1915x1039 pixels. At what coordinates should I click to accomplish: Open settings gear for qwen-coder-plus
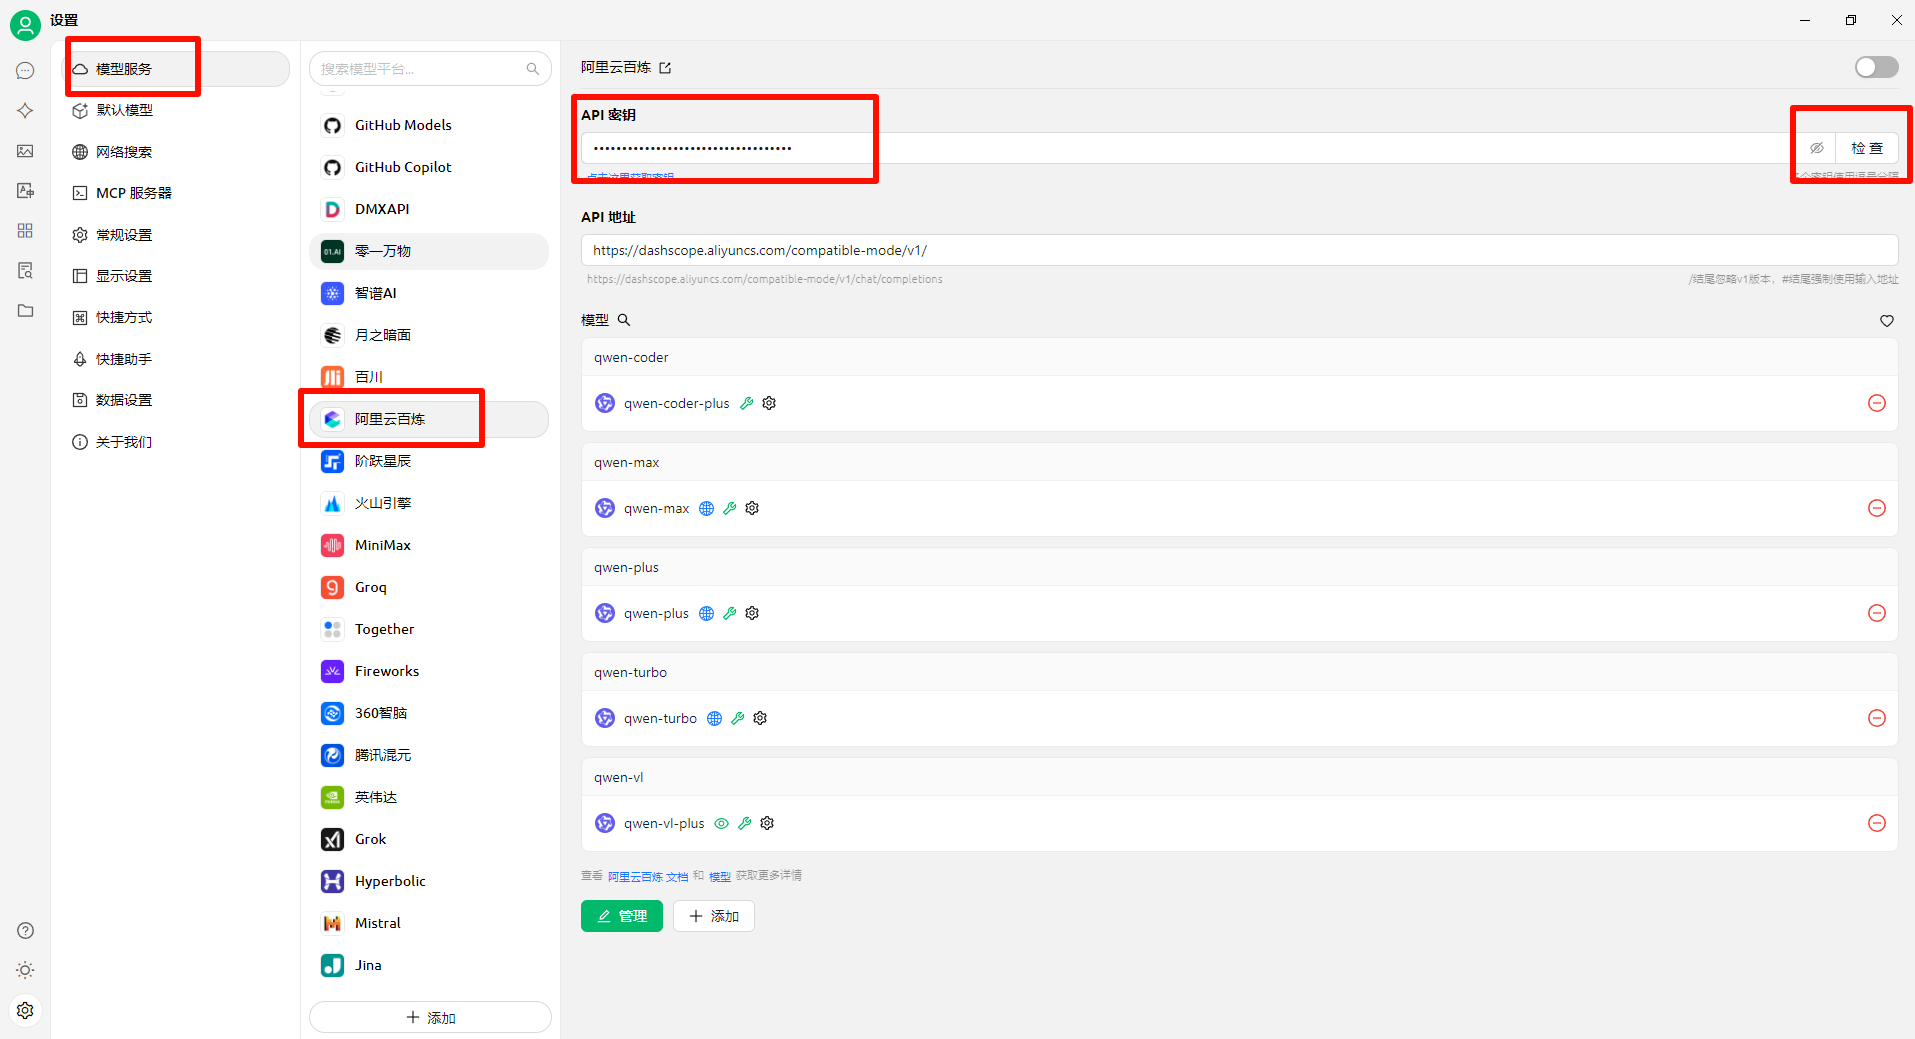tap(769, 403)
